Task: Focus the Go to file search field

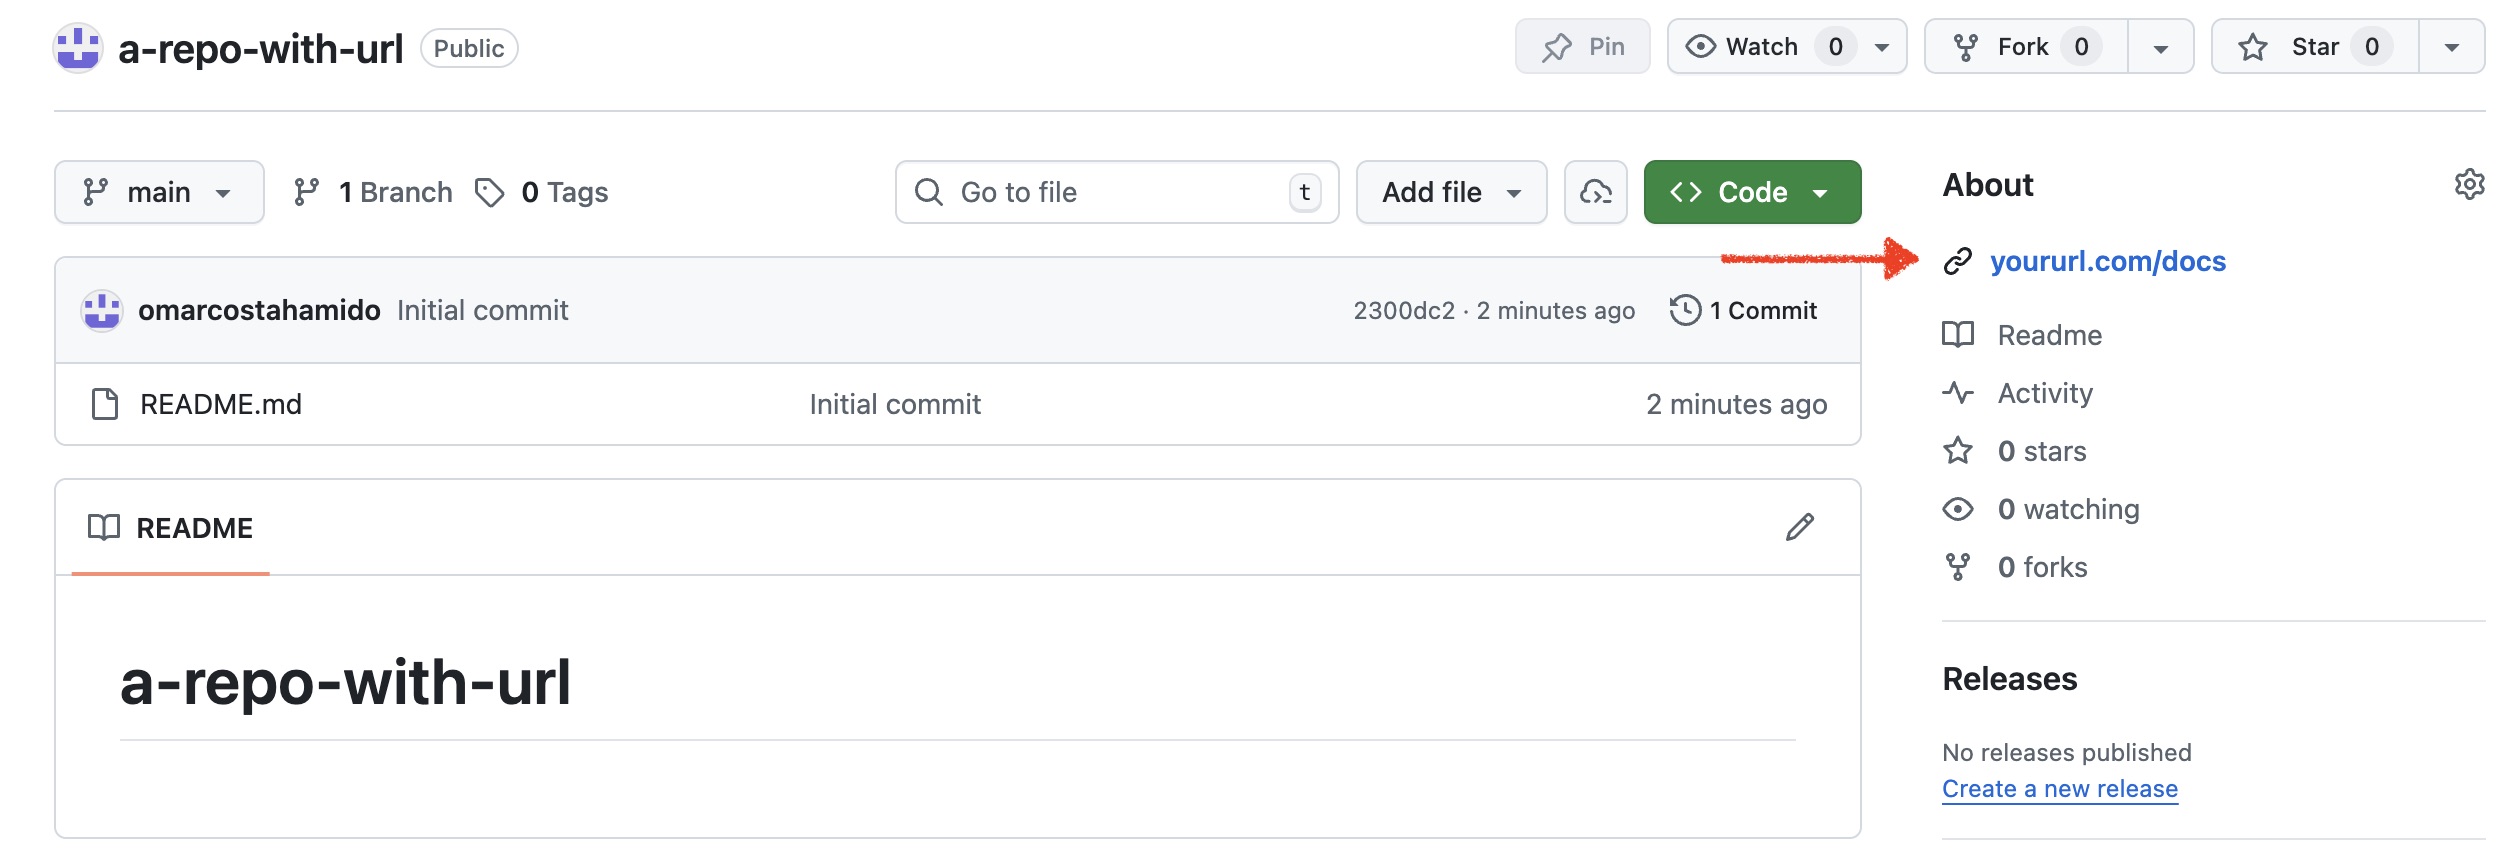Action: point(1117,192)
